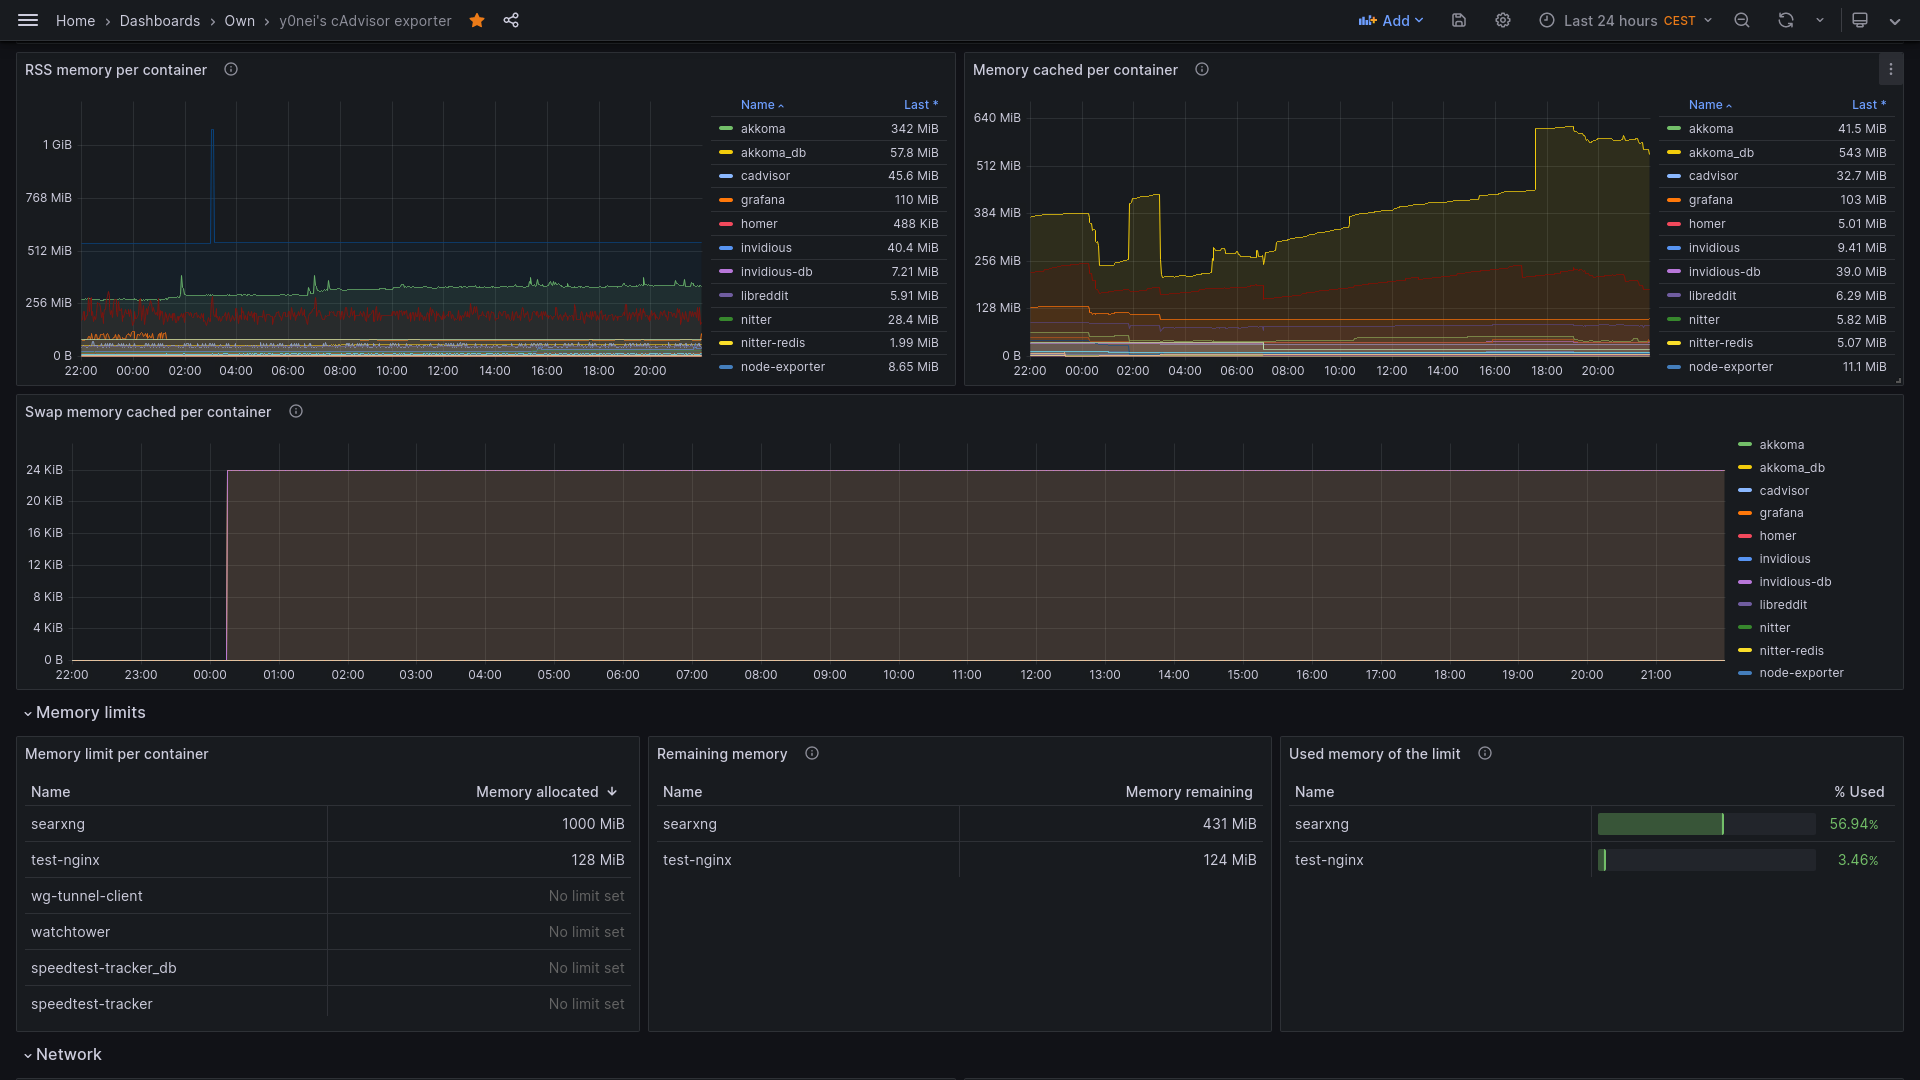Click the info icon beside Remaining memory
Image resolution: width=1920 pixels, height=1080 pixels.
pos(812,753)
